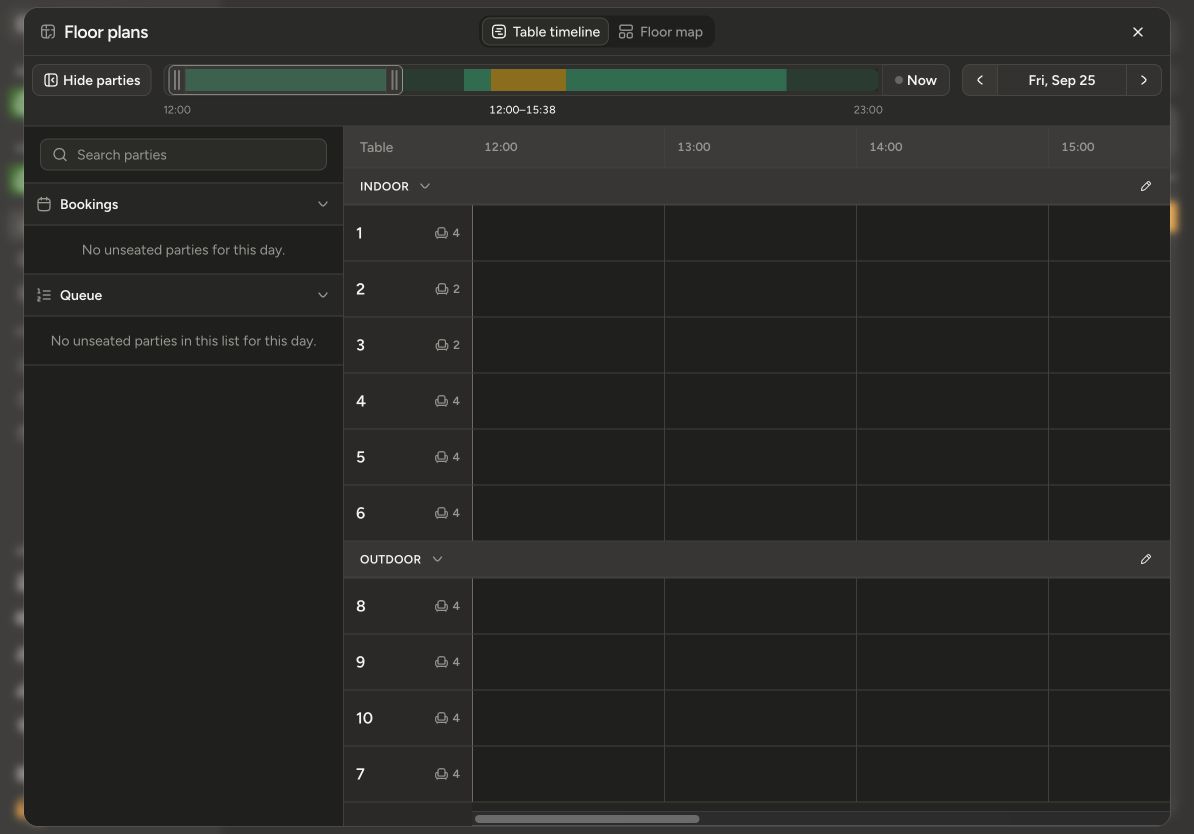Click the 15:00 column header
The image size is (1194, 834).
pyautogui.click(x=1077, y=147)
